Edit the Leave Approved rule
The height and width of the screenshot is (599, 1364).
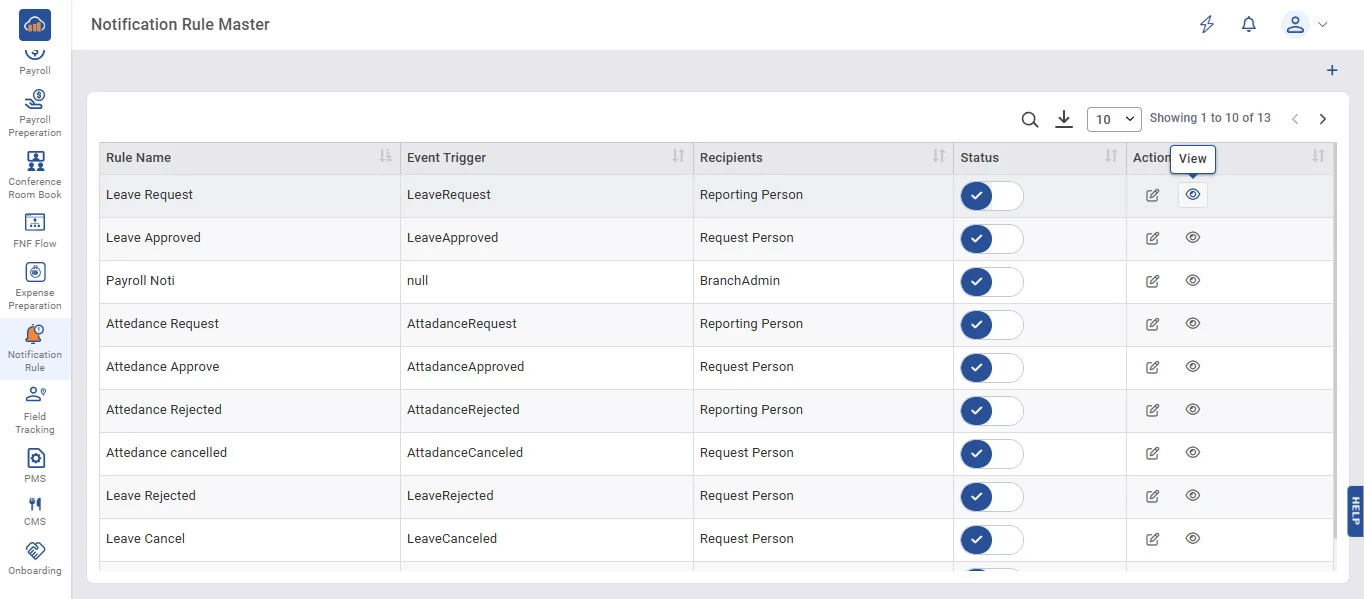point(1152,238)
